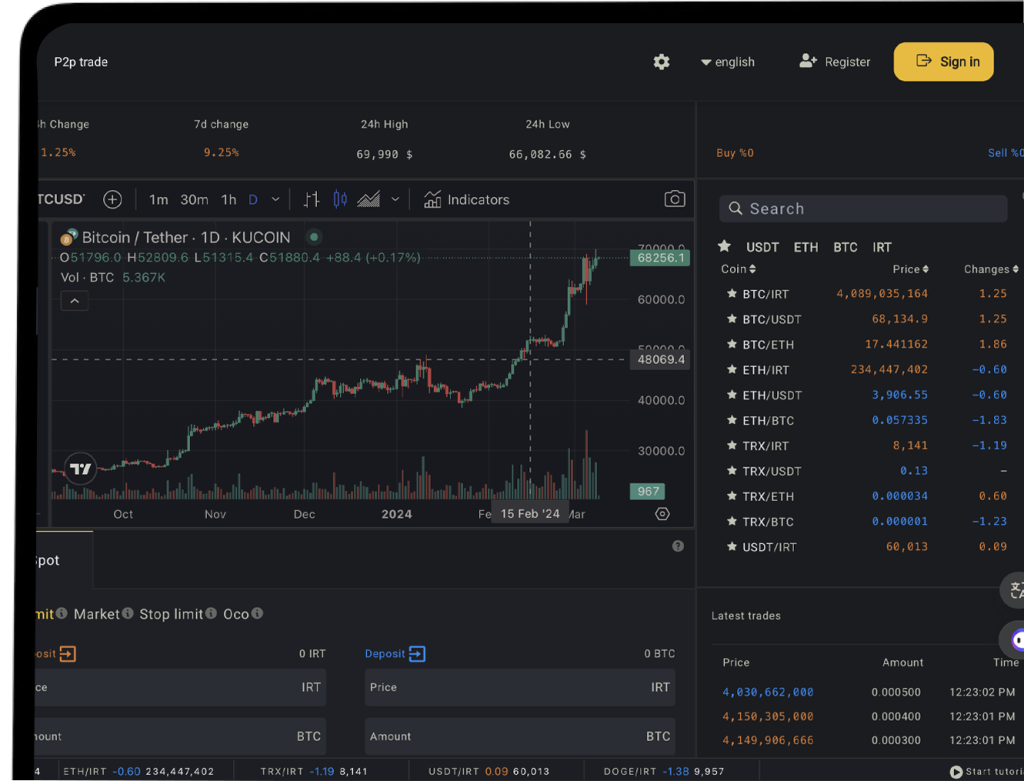Click the blue Deposit icon for BTC
Screen dimensions: 1024x781
click(417, 654)
